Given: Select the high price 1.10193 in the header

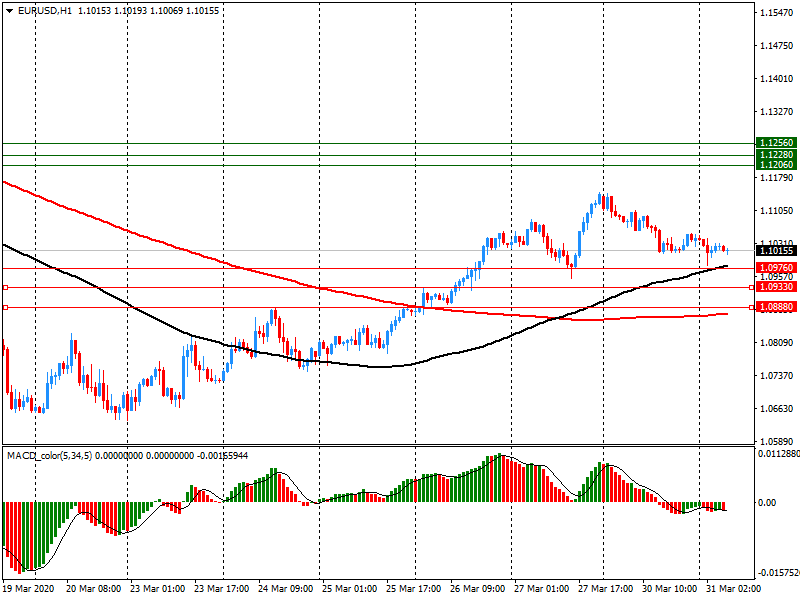Looking at the screenshot, I should coord(130,11).
